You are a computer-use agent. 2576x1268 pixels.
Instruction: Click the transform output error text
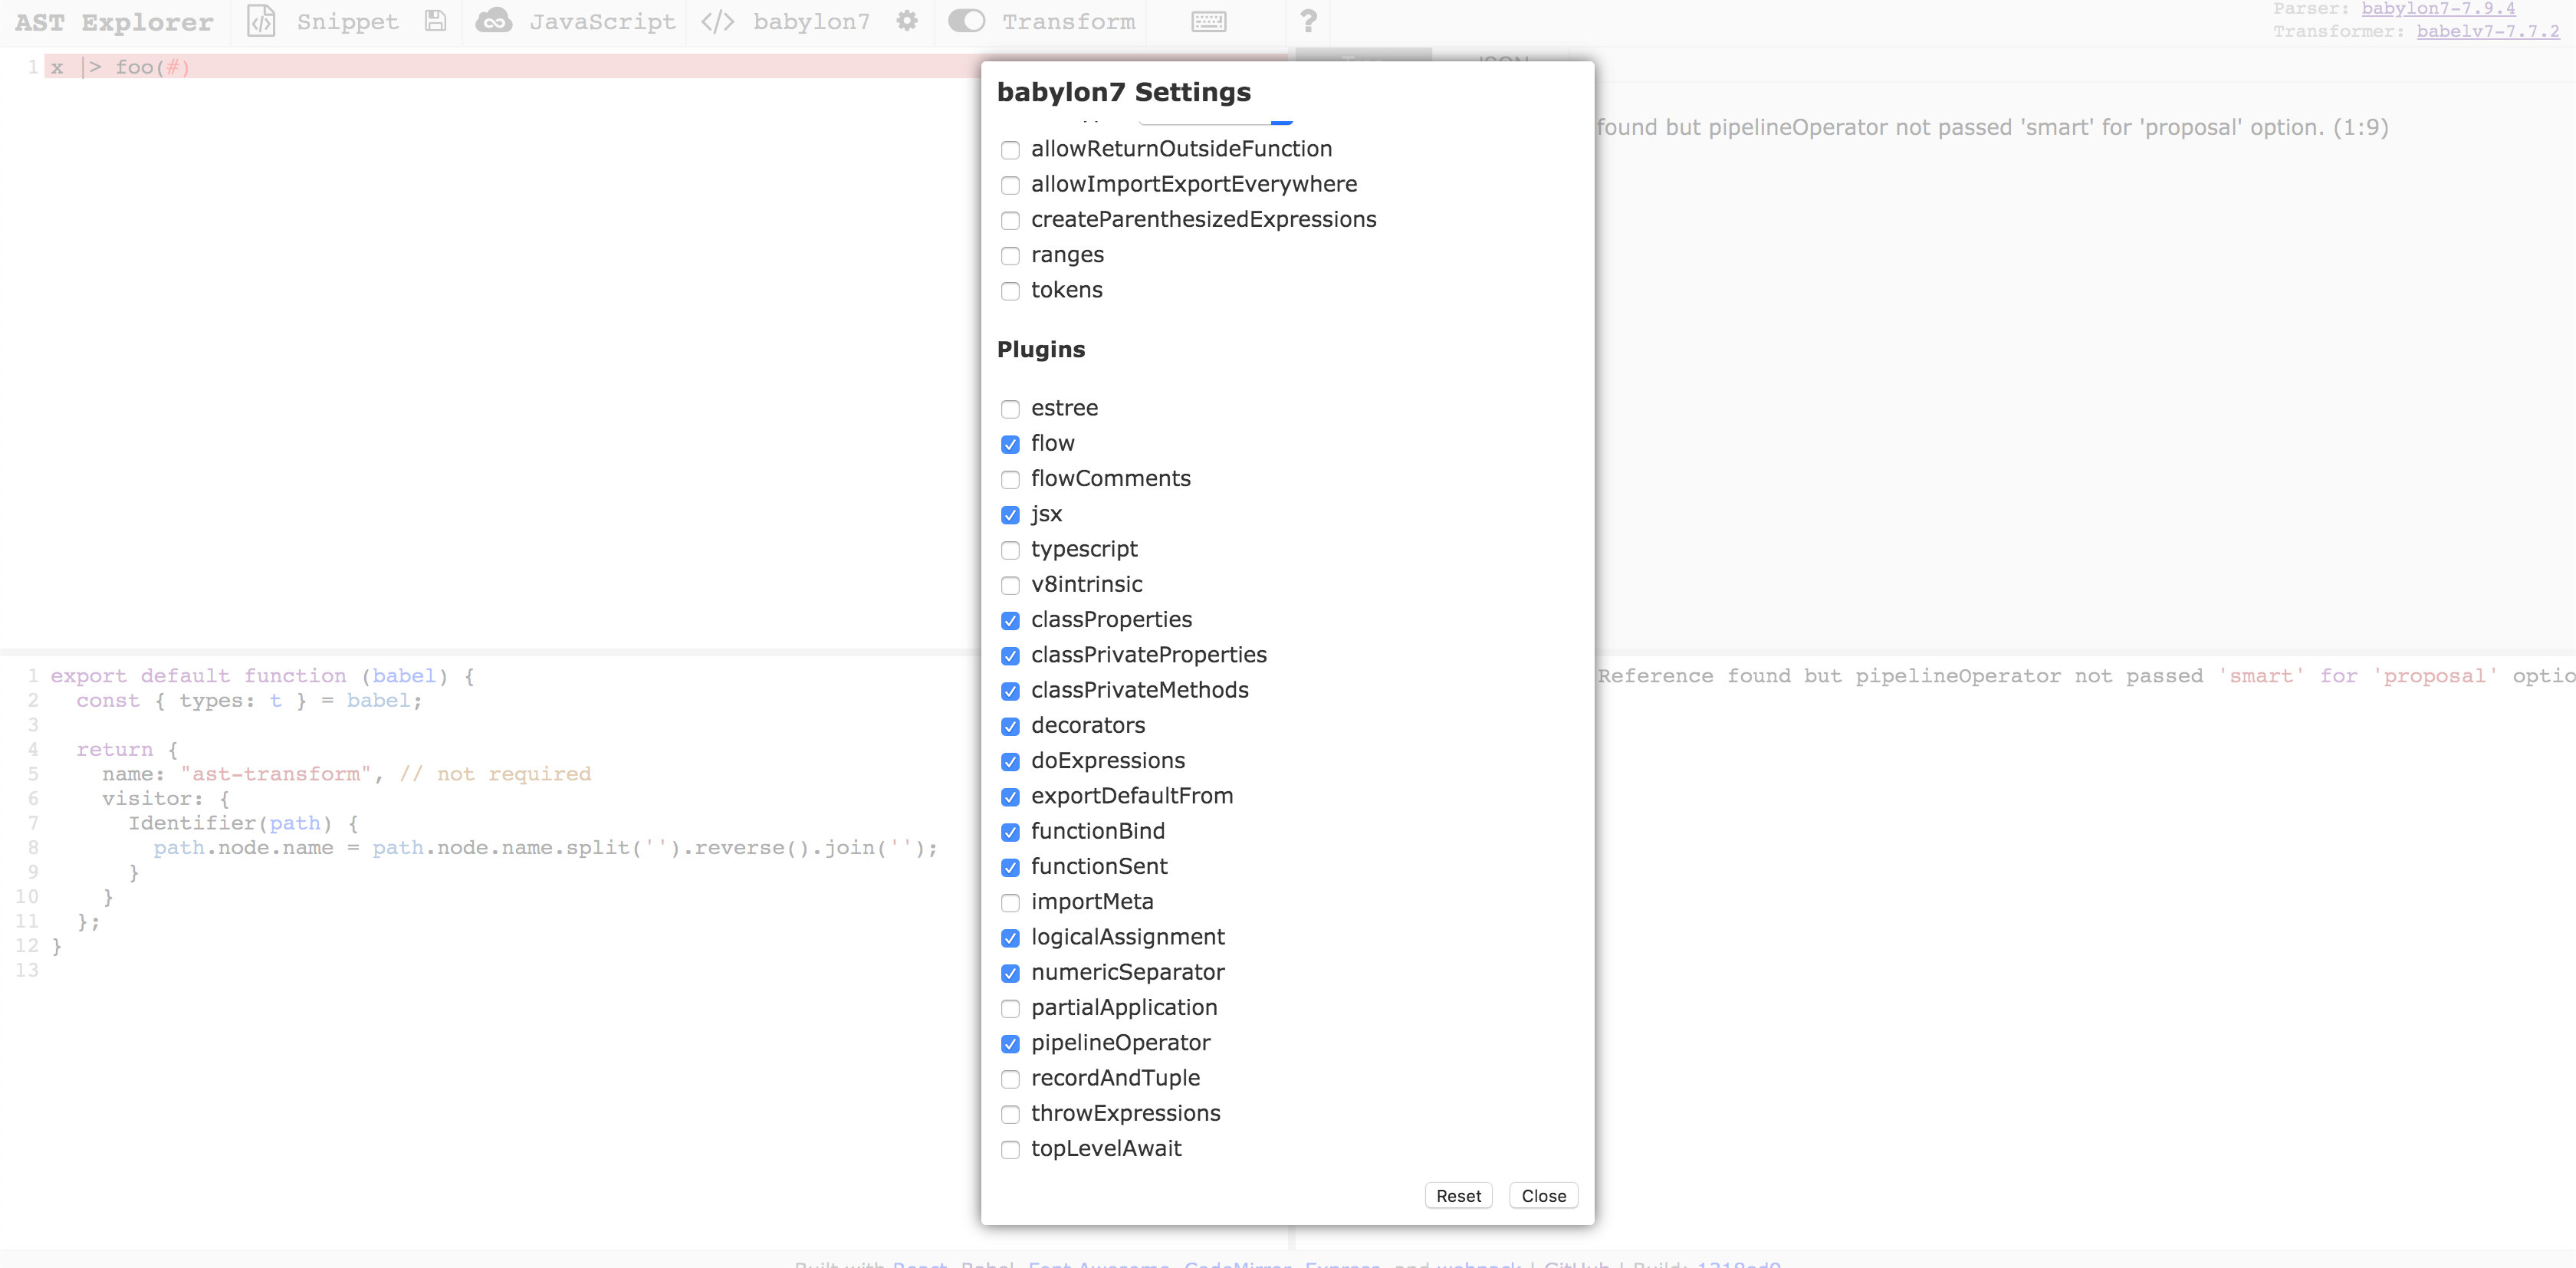click(x=2086, y=676)
